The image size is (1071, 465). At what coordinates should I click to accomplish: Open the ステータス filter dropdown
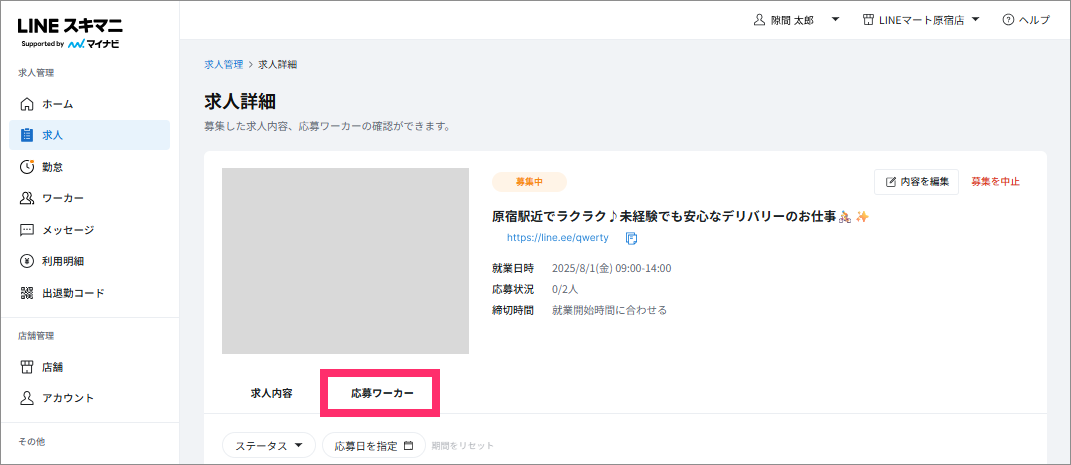point(269,445)
